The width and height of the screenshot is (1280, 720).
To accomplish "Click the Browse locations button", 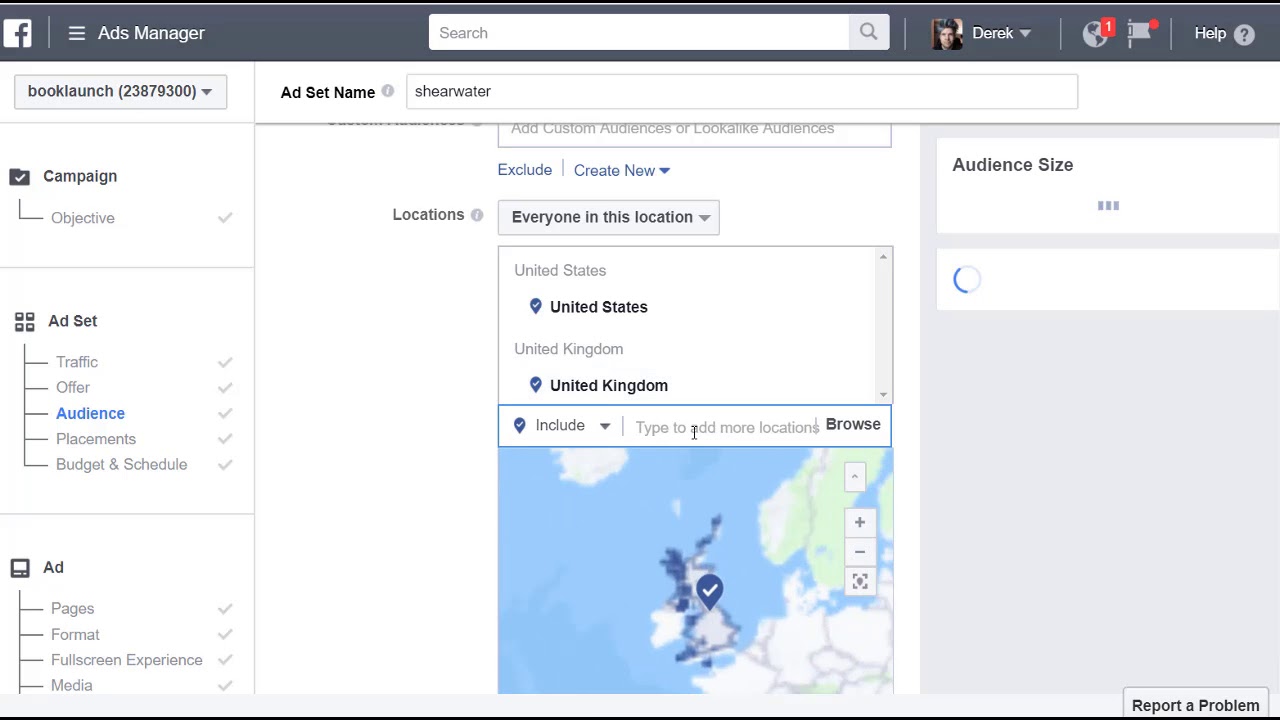I will (x=853, y=424).
